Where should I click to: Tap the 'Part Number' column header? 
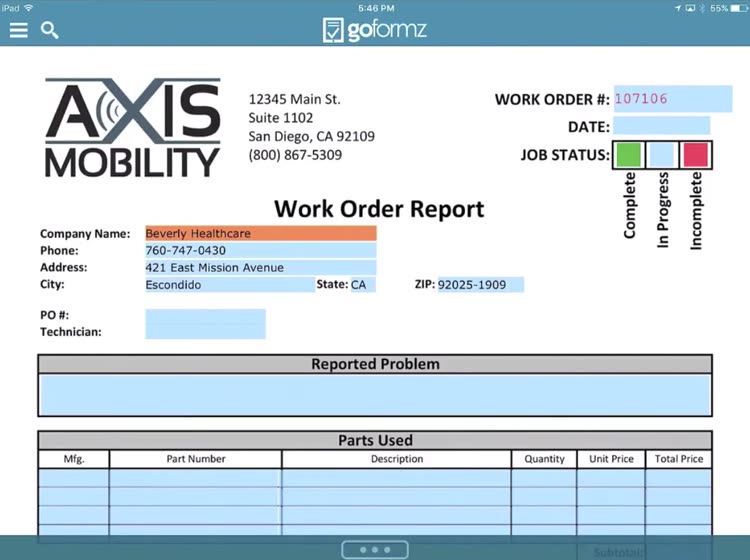point(196,459)
